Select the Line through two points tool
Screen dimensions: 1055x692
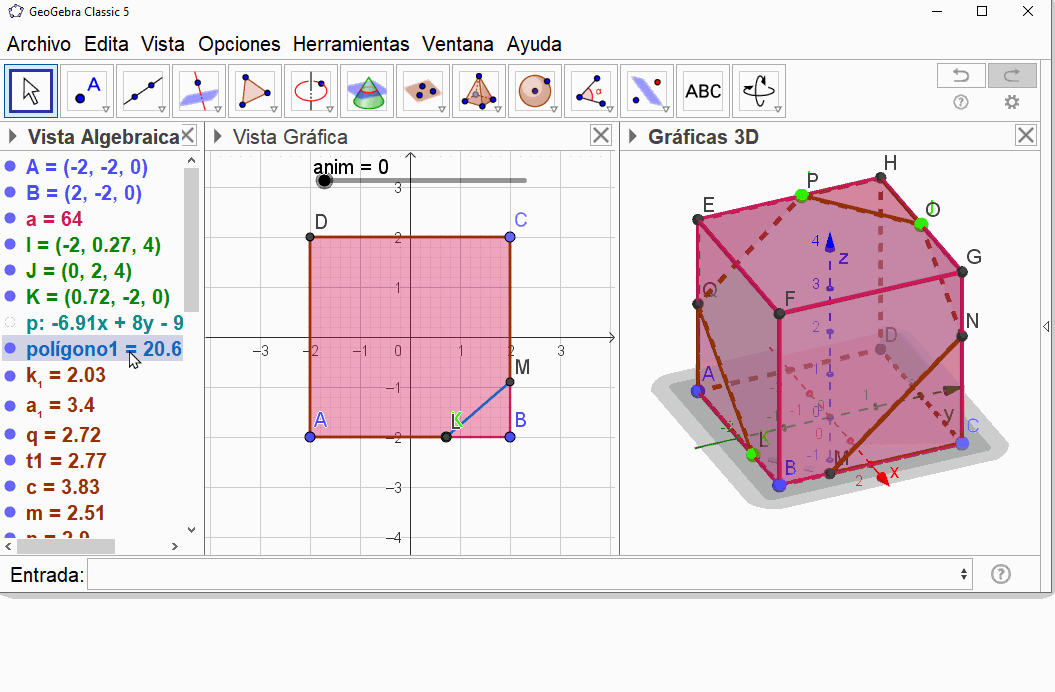click(x=143, y=91)
